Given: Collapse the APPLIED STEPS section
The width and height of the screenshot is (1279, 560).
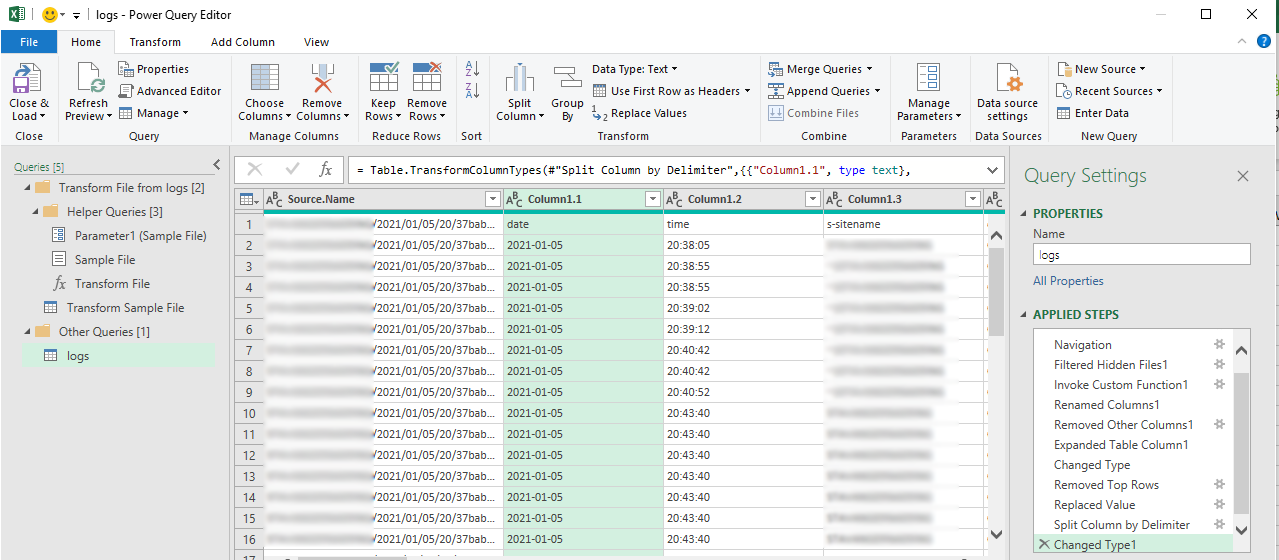Looking at the screenshot, I should [x=1024, y=314].
